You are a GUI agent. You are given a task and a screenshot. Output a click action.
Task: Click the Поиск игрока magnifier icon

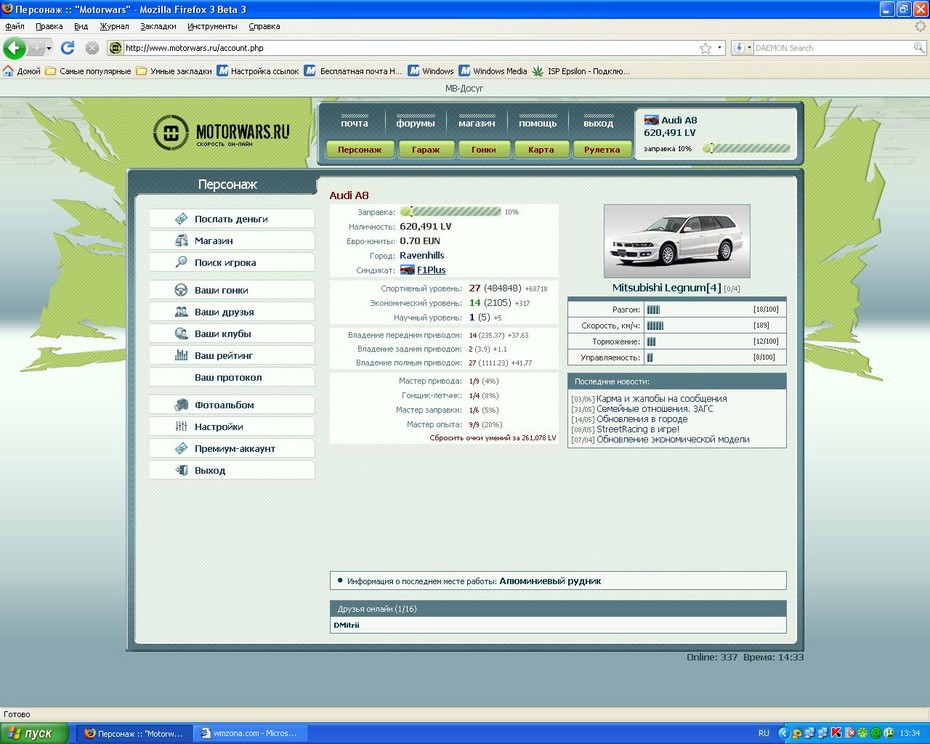pos(181,262)
